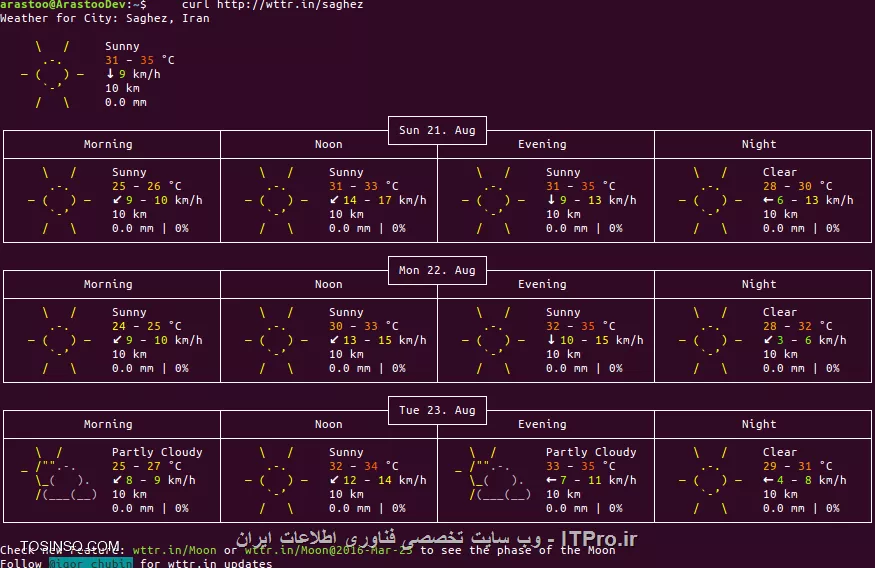Image resolution: width=875 pixels, height=568 pixels.
Task: Click the '30 - 33 °C' temperature
Action: [x=363, y=326]
